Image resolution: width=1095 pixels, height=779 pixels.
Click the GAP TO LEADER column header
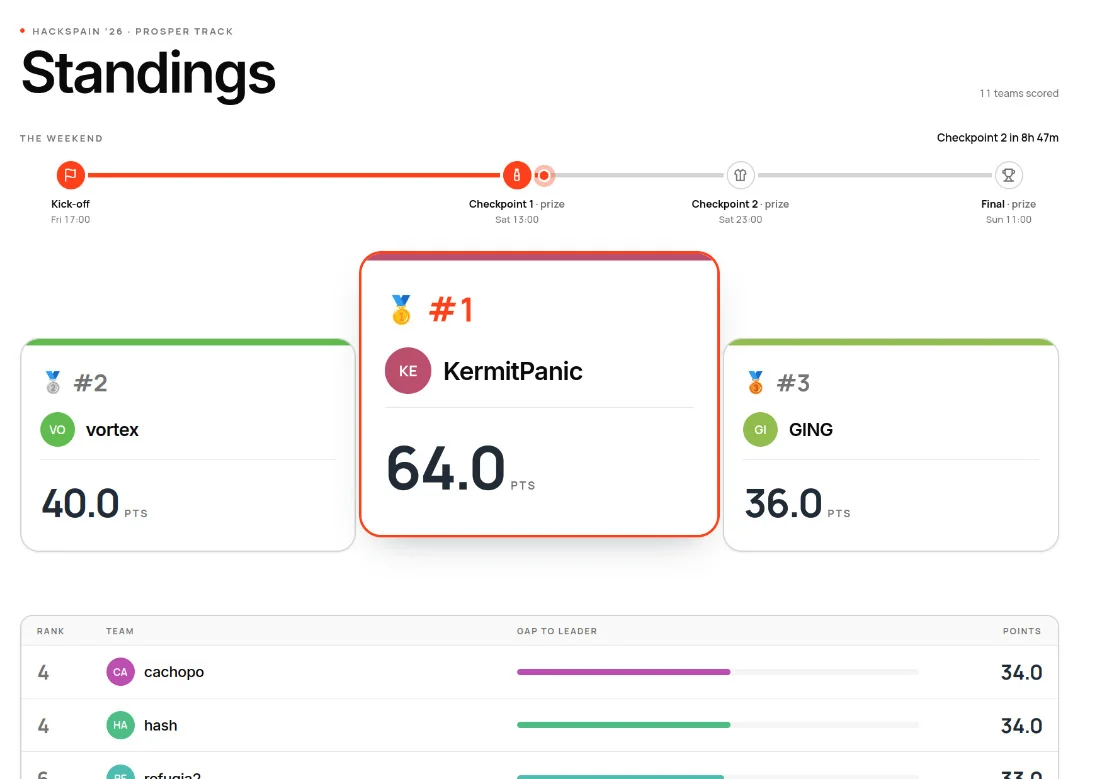tap(557, 631)
